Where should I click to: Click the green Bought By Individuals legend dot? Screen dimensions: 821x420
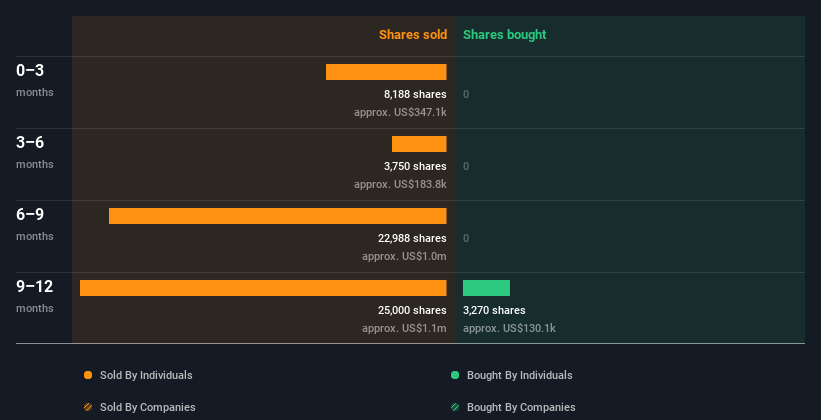coord(455,375)
